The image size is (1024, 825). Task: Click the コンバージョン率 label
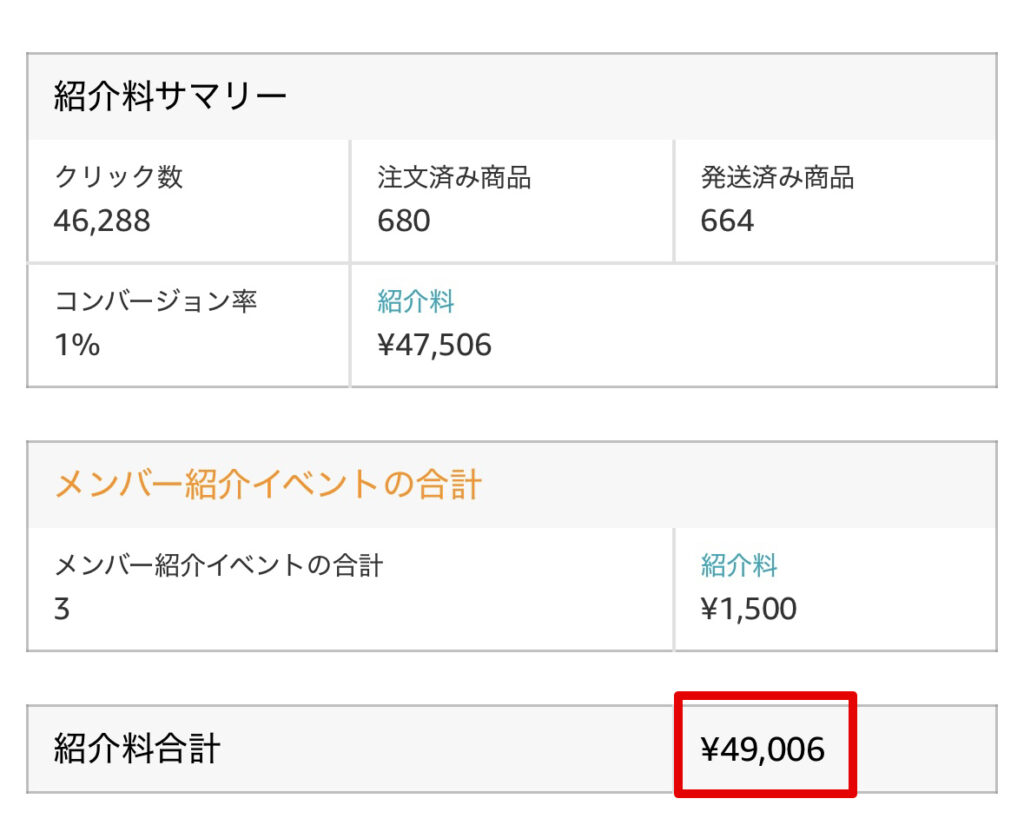(x=156, y=301)
